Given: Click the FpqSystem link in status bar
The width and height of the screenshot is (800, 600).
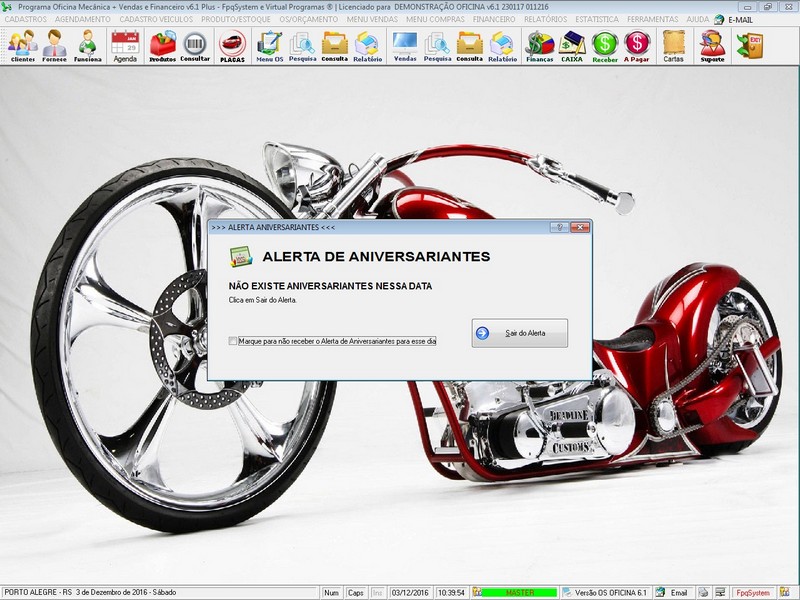Looking at the screenshot, I should click(x=753, y=592).
